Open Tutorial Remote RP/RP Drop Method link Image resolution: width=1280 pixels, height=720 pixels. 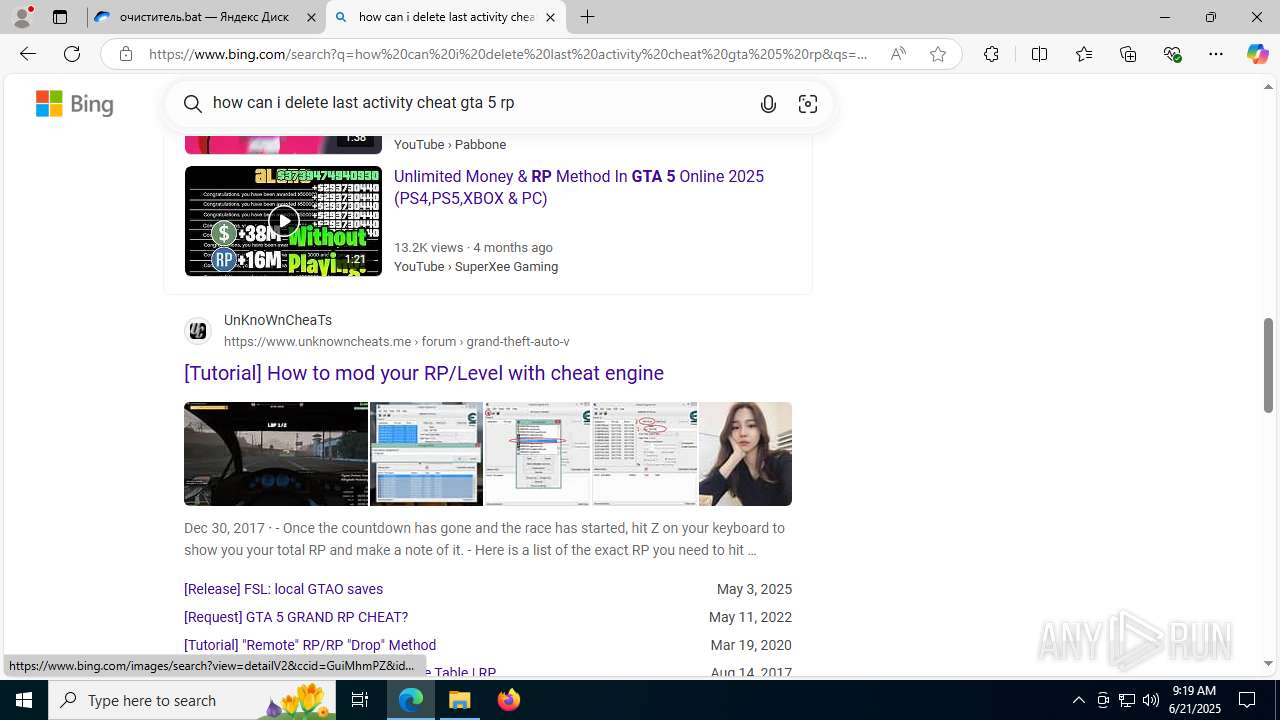pos(310,645)
